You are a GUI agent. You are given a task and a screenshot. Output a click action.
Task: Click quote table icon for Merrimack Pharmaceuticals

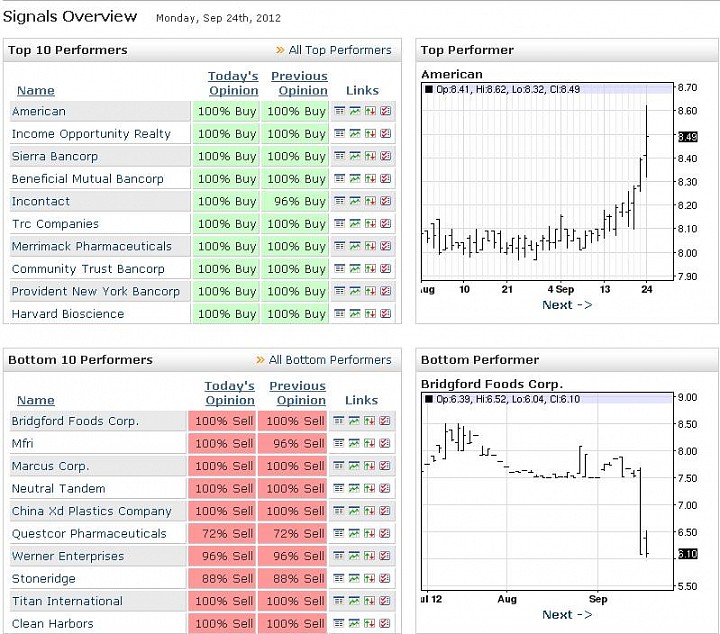coord(339,246)
